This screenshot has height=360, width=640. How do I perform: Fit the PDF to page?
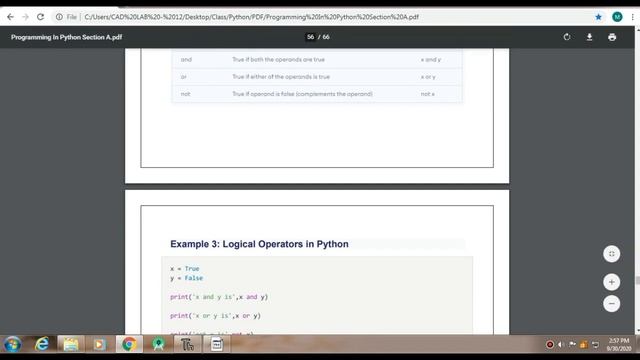pyautogui.click(x=611, y=254)
